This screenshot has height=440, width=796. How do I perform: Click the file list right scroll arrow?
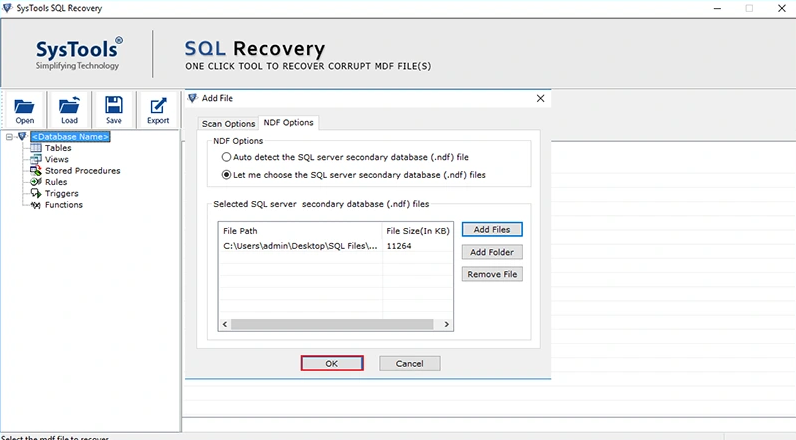(447, 324)
